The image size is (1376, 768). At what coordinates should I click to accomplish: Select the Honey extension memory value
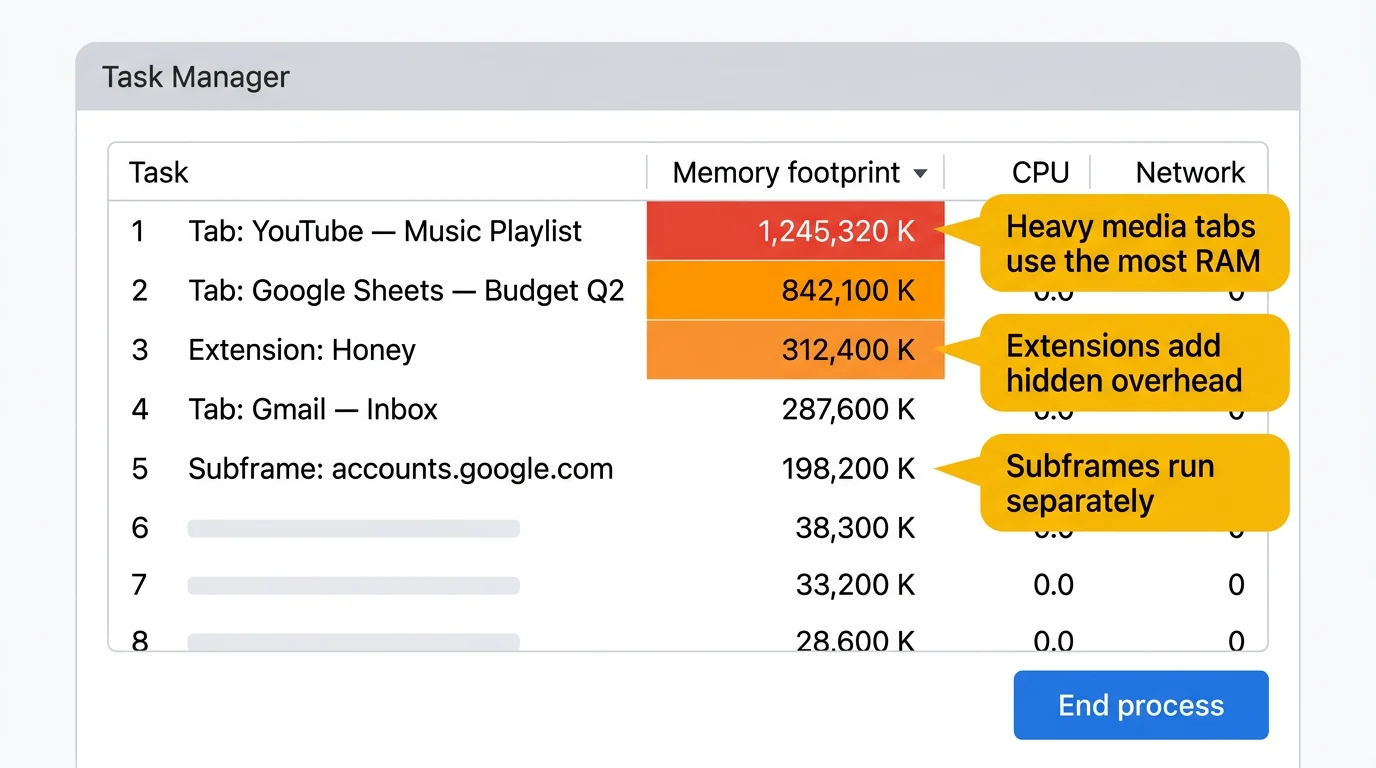pyautogui.click(x=848, y=350)
